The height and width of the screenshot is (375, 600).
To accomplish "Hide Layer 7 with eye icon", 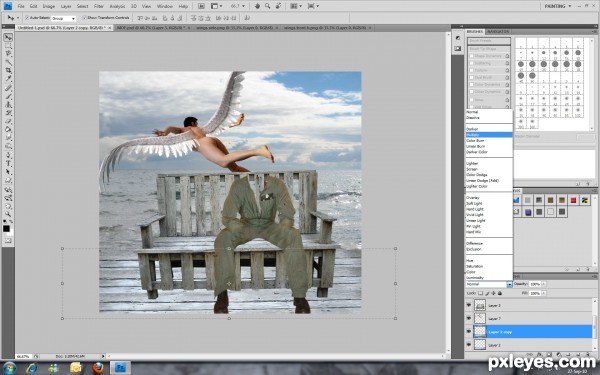I will click(x=469, y=318).
